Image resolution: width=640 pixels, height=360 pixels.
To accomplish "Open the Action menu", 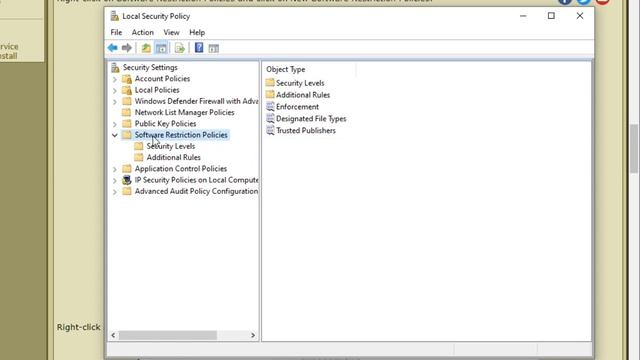I will (x=142, y=32).
